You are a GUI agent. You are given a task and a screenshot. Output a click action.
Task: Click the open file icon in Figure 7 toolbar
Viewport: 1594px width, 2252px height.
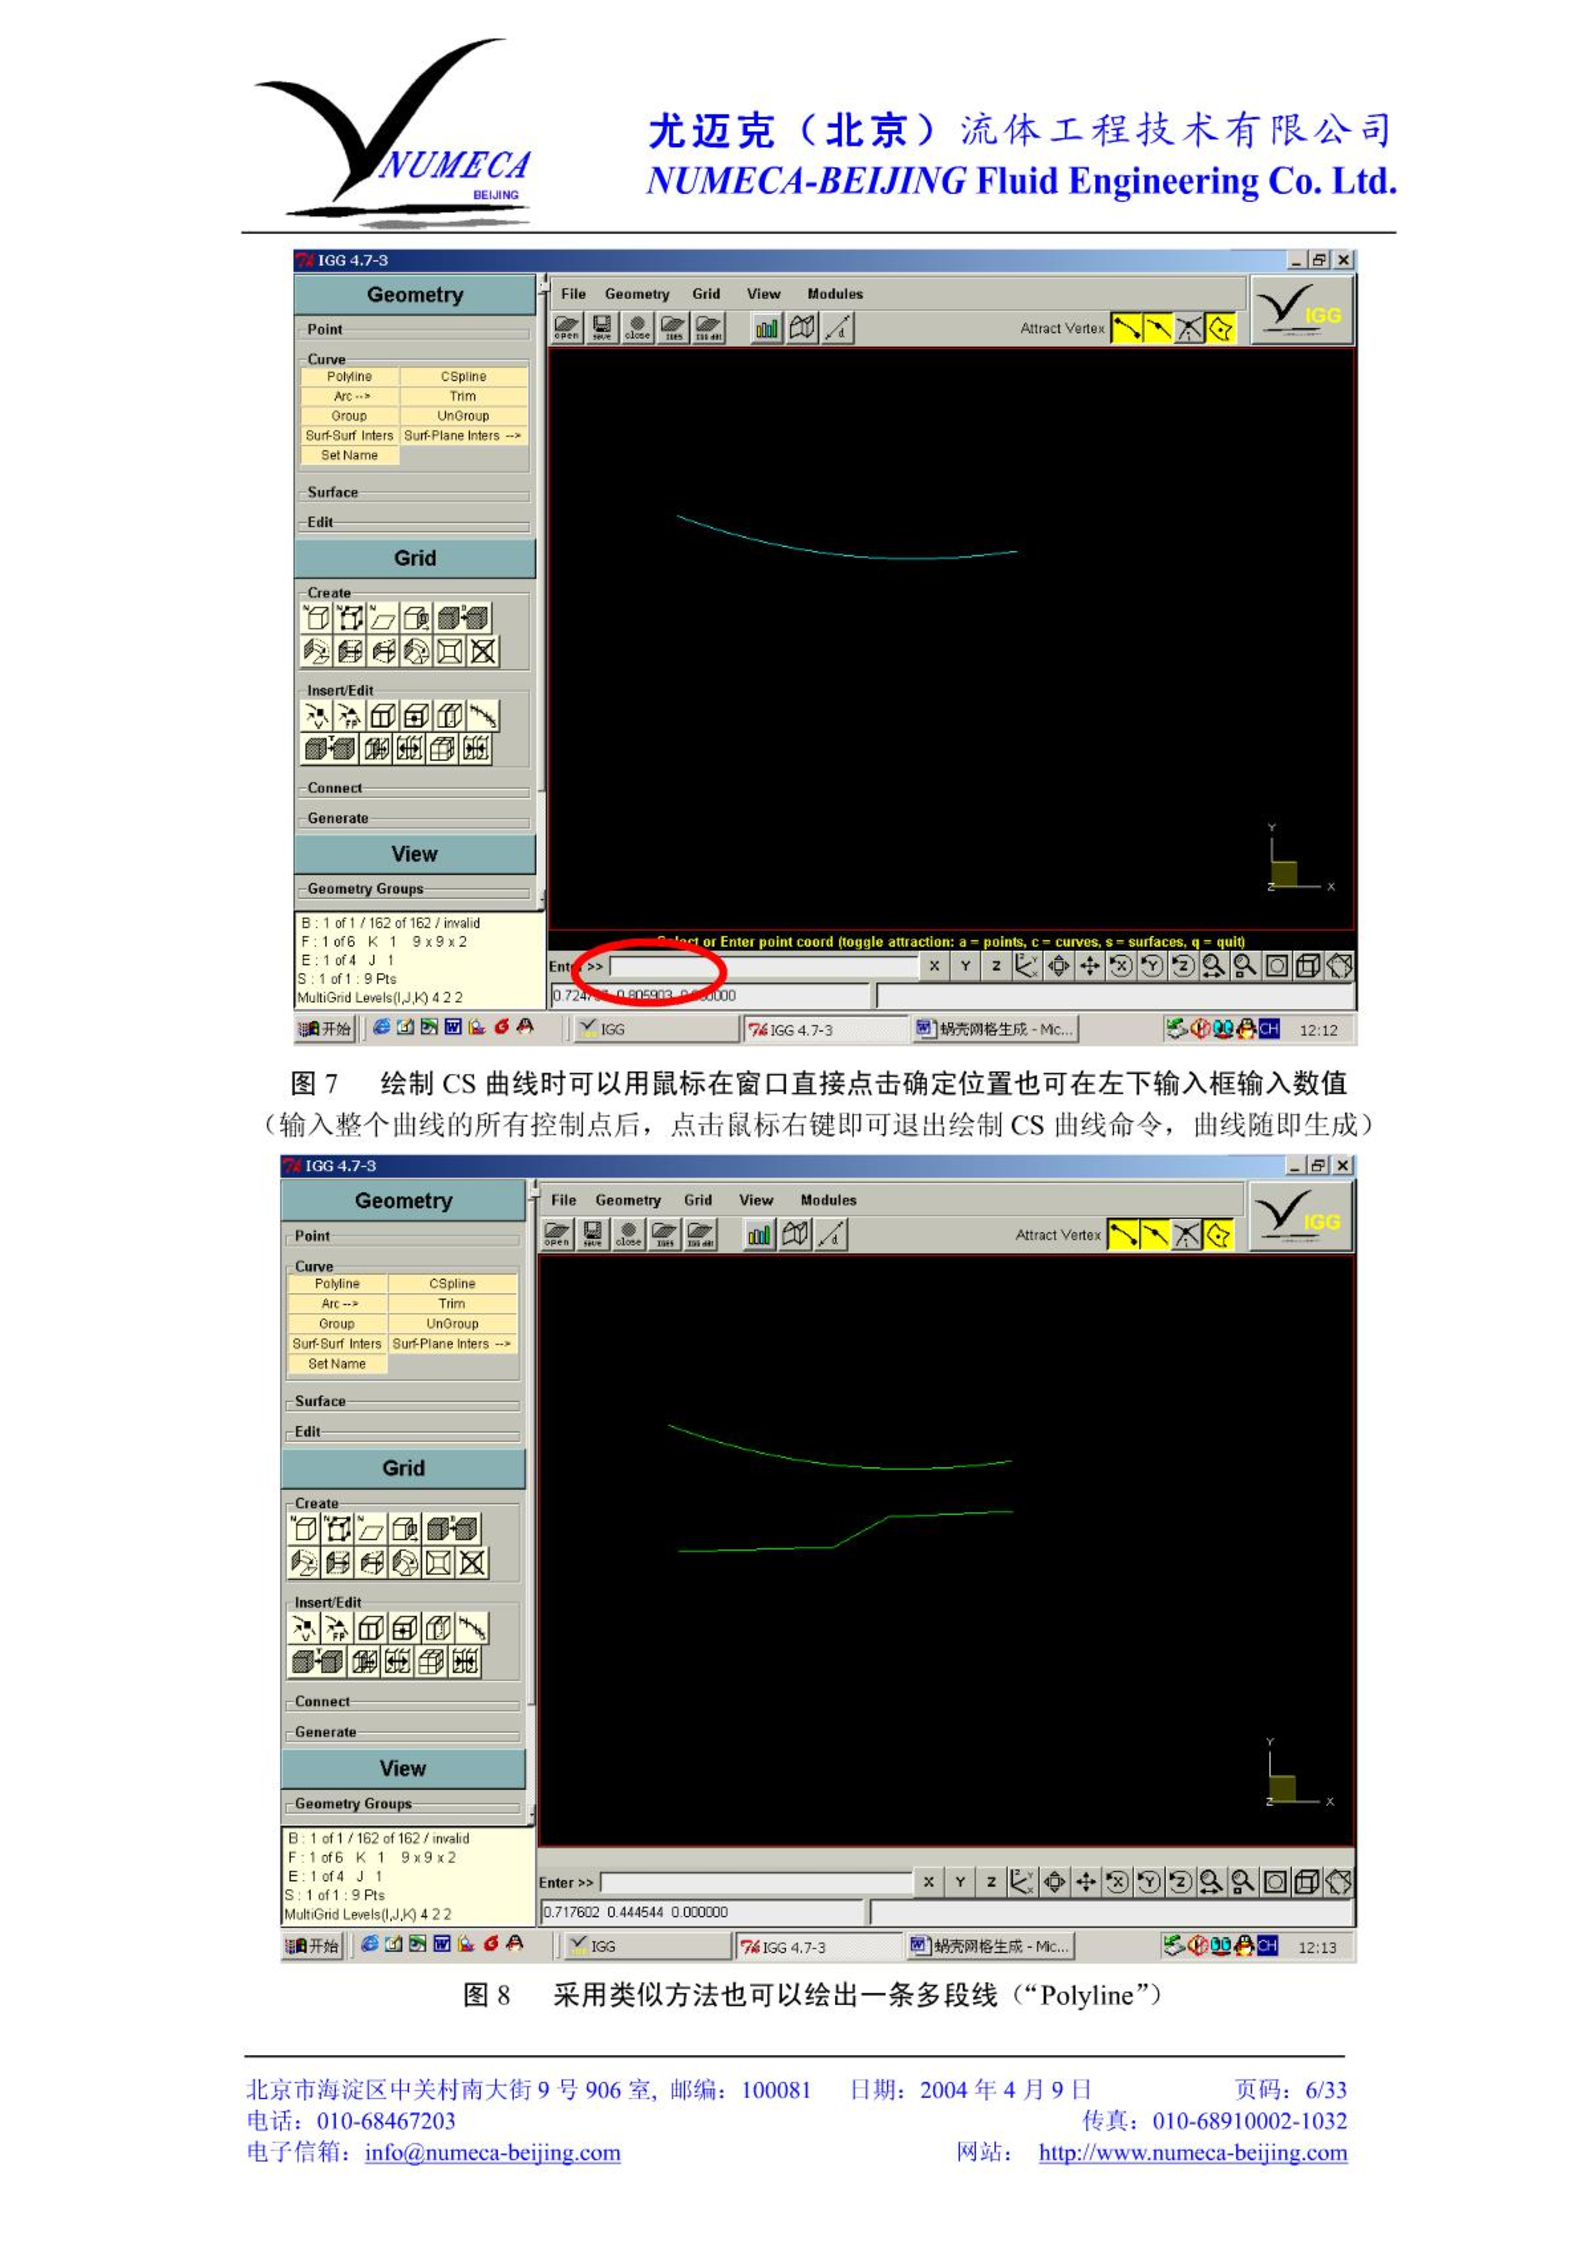pyautogui.click(x=567, y=328)
